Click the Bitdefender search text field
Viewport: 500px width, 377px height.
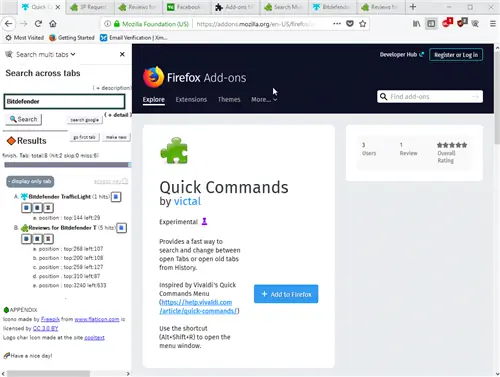pyautogui.click(x=64, y=101)
